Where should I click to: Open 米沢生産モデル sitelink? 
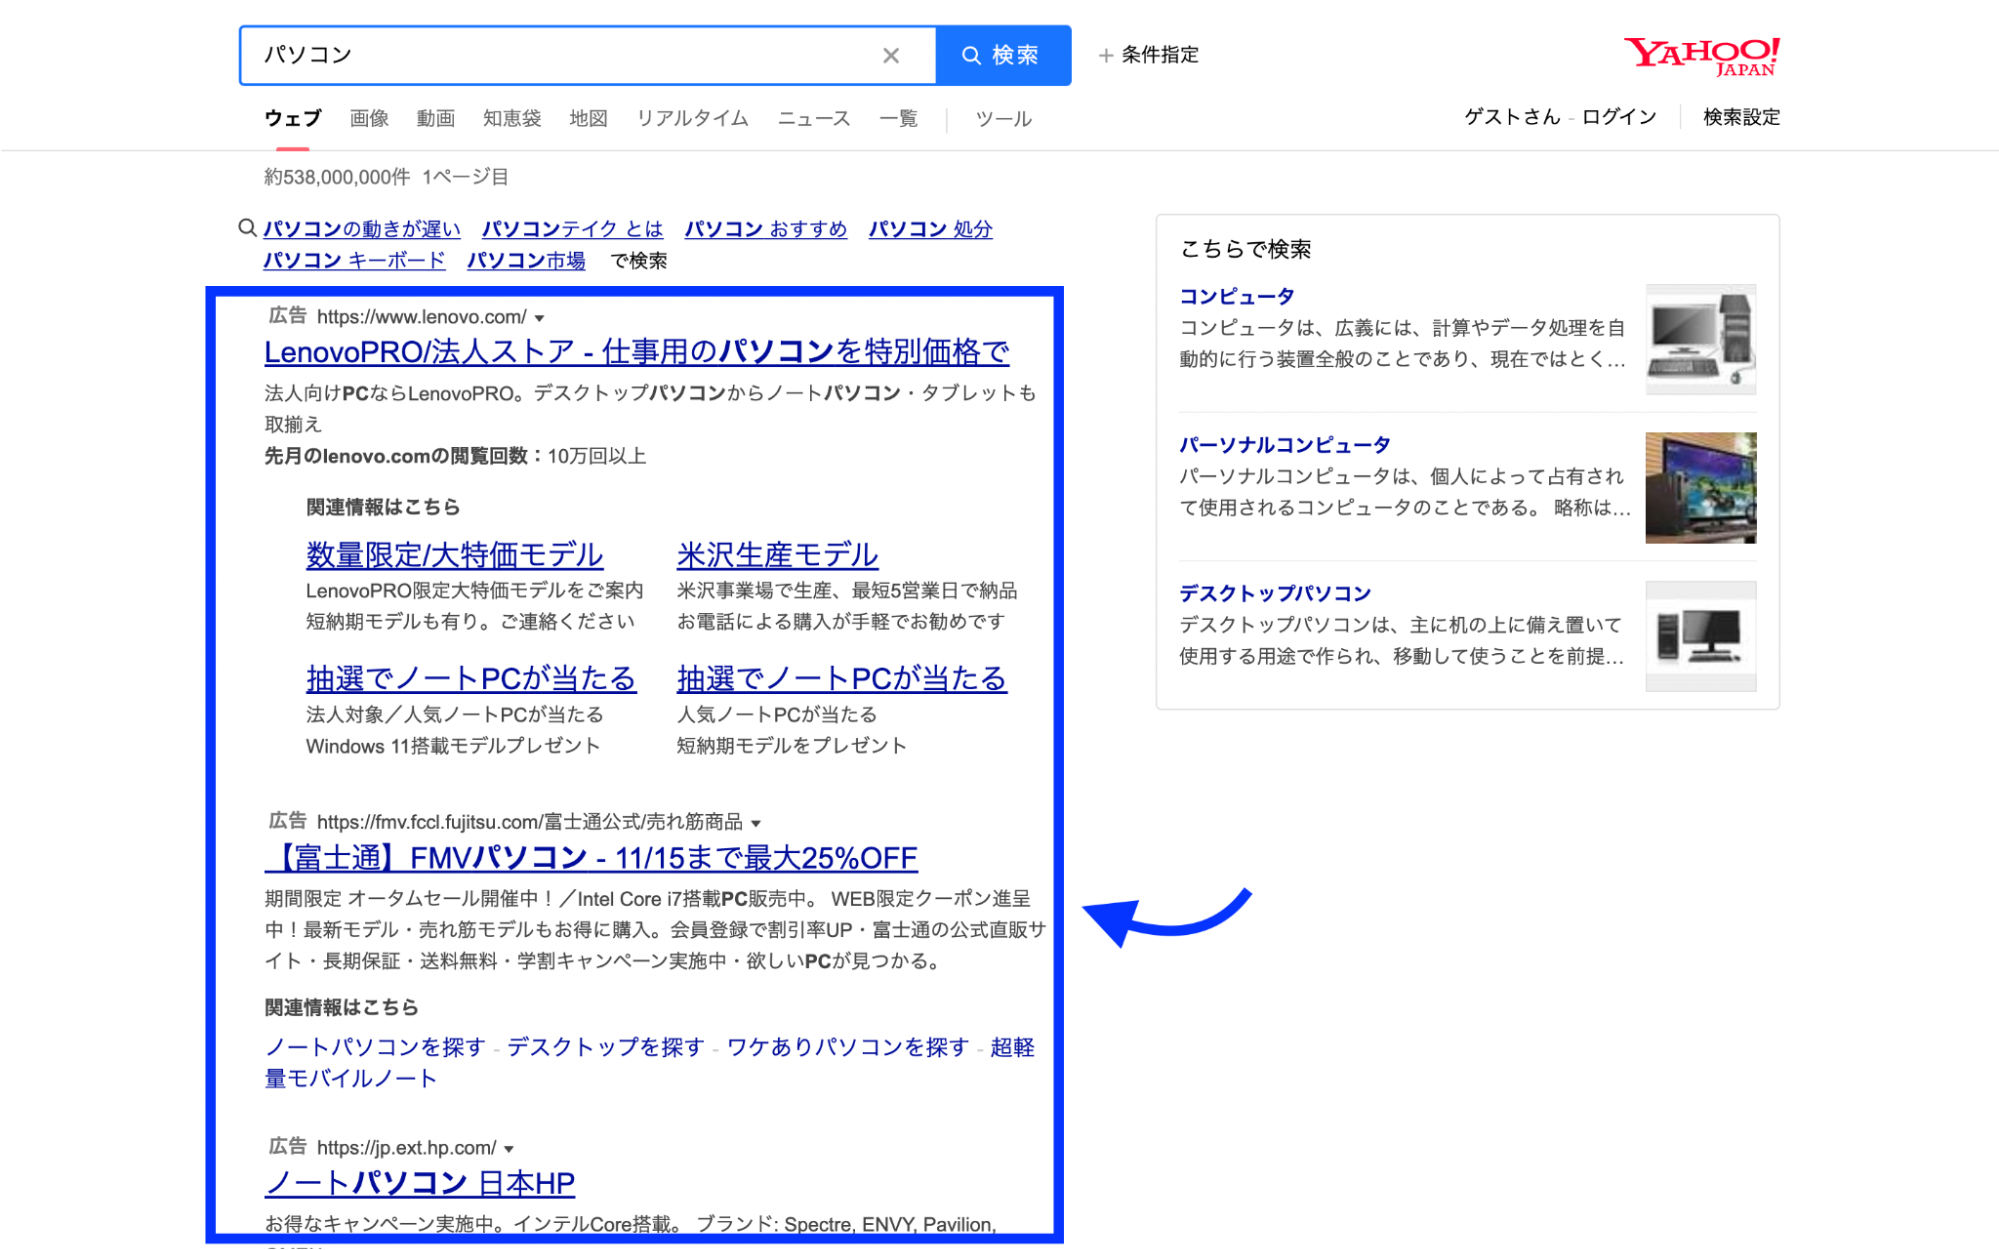click(x=777, y=555)
